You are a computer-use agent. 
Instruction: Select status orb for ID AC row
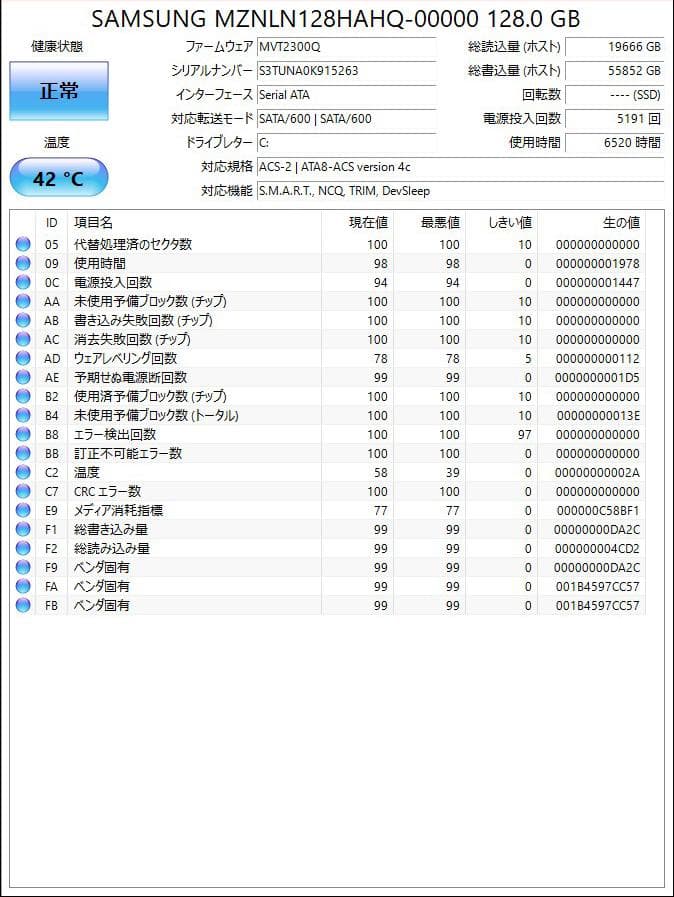[x=23, y=339]
